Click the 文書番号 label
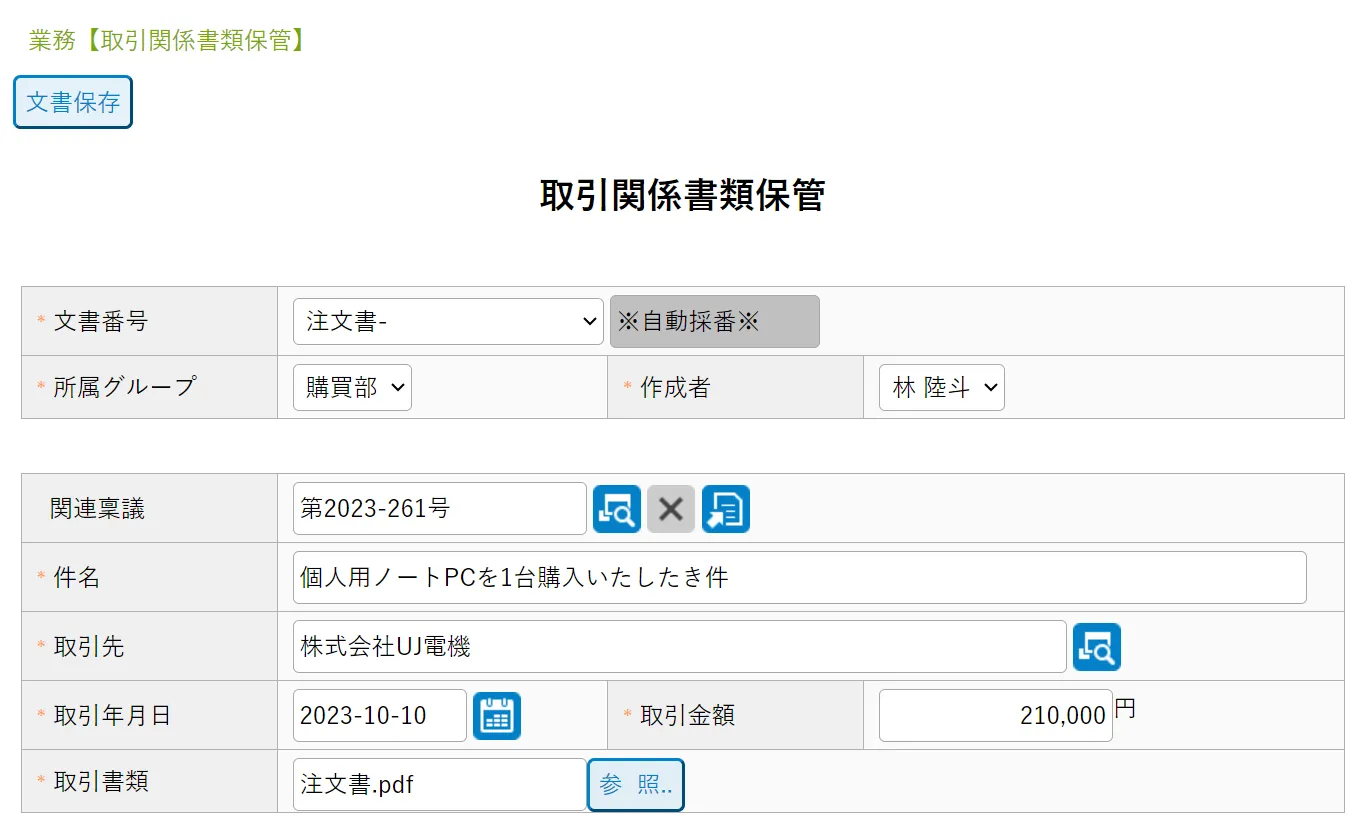Screen dimensions: 1370x836 pyautogui.click(x=101, y=321)
